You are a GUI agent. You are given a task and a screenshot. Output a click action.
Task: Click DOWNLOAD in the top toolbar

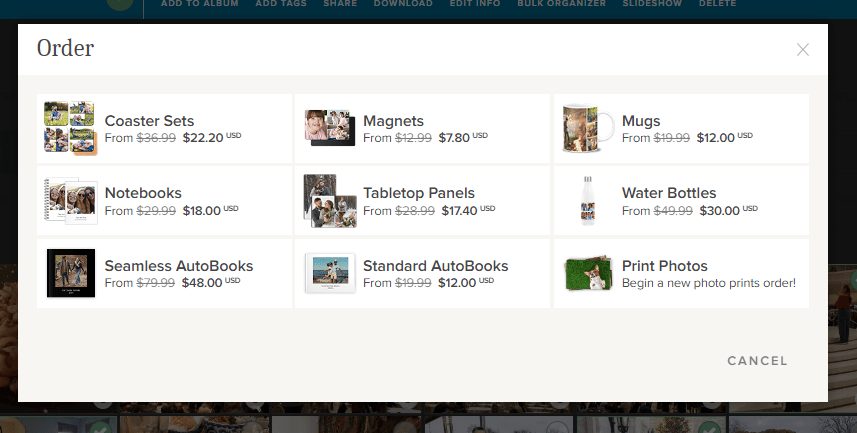(x=403, y=4)
